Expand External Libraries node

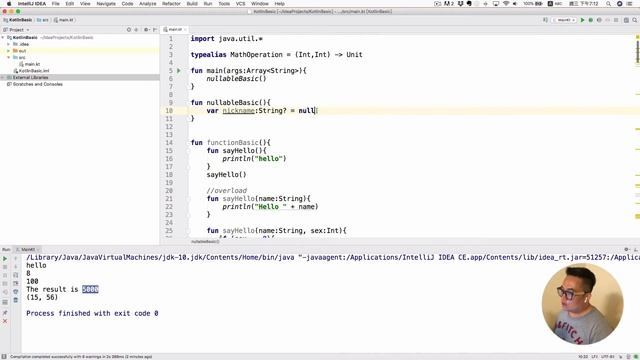(3, 78)
